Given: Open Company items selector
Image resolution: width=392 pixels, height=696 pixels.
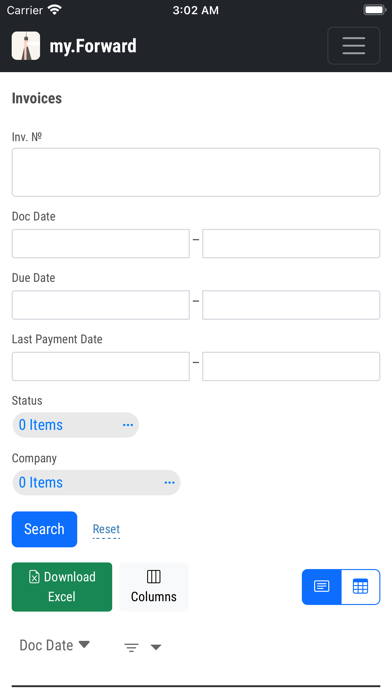Looking at the screenshot, I should 96,482.
